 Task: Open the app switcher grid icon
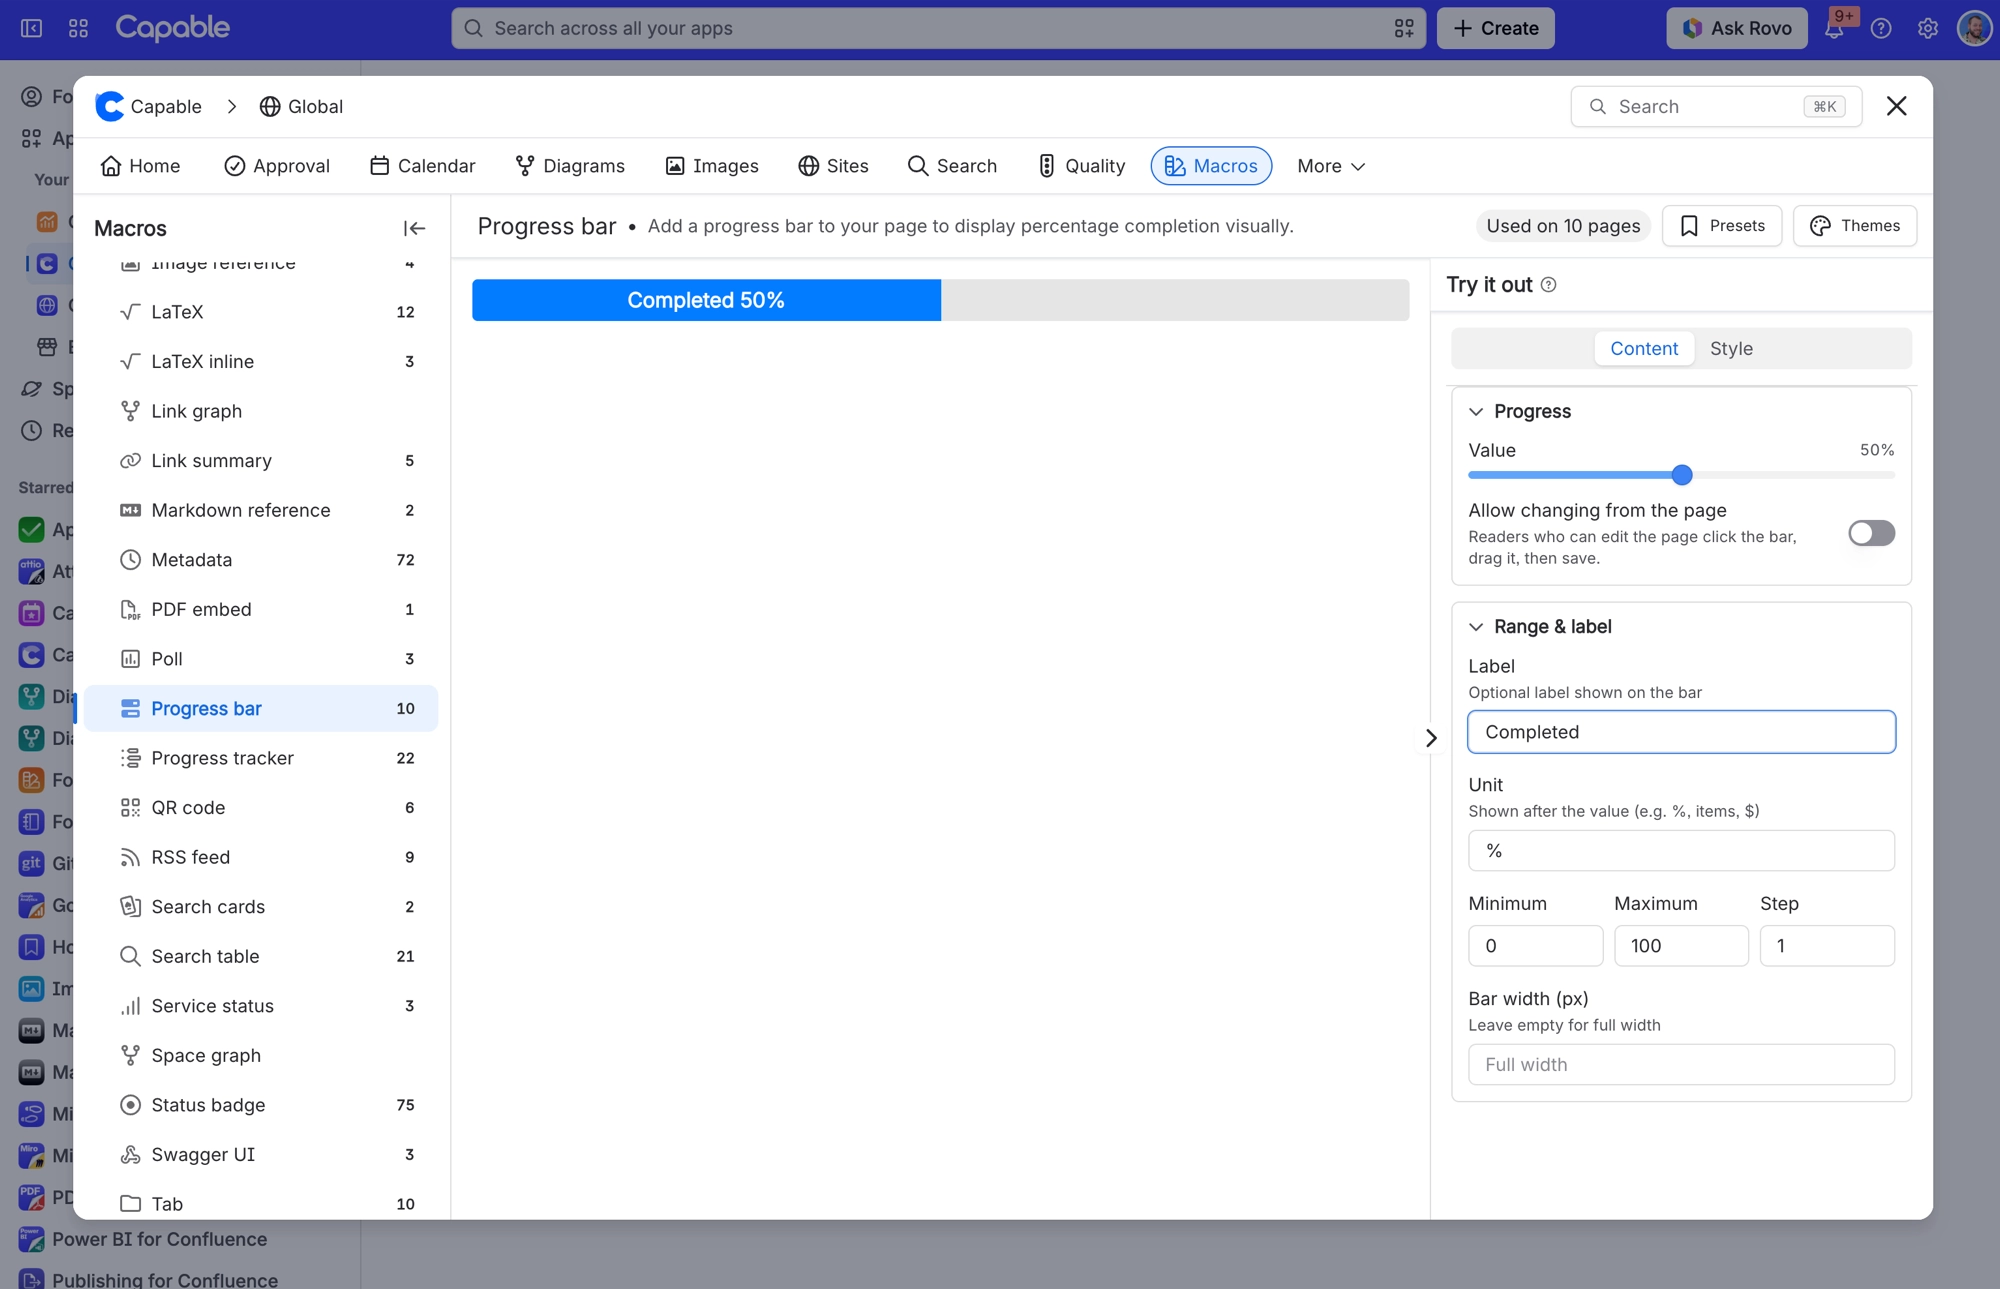78,28
